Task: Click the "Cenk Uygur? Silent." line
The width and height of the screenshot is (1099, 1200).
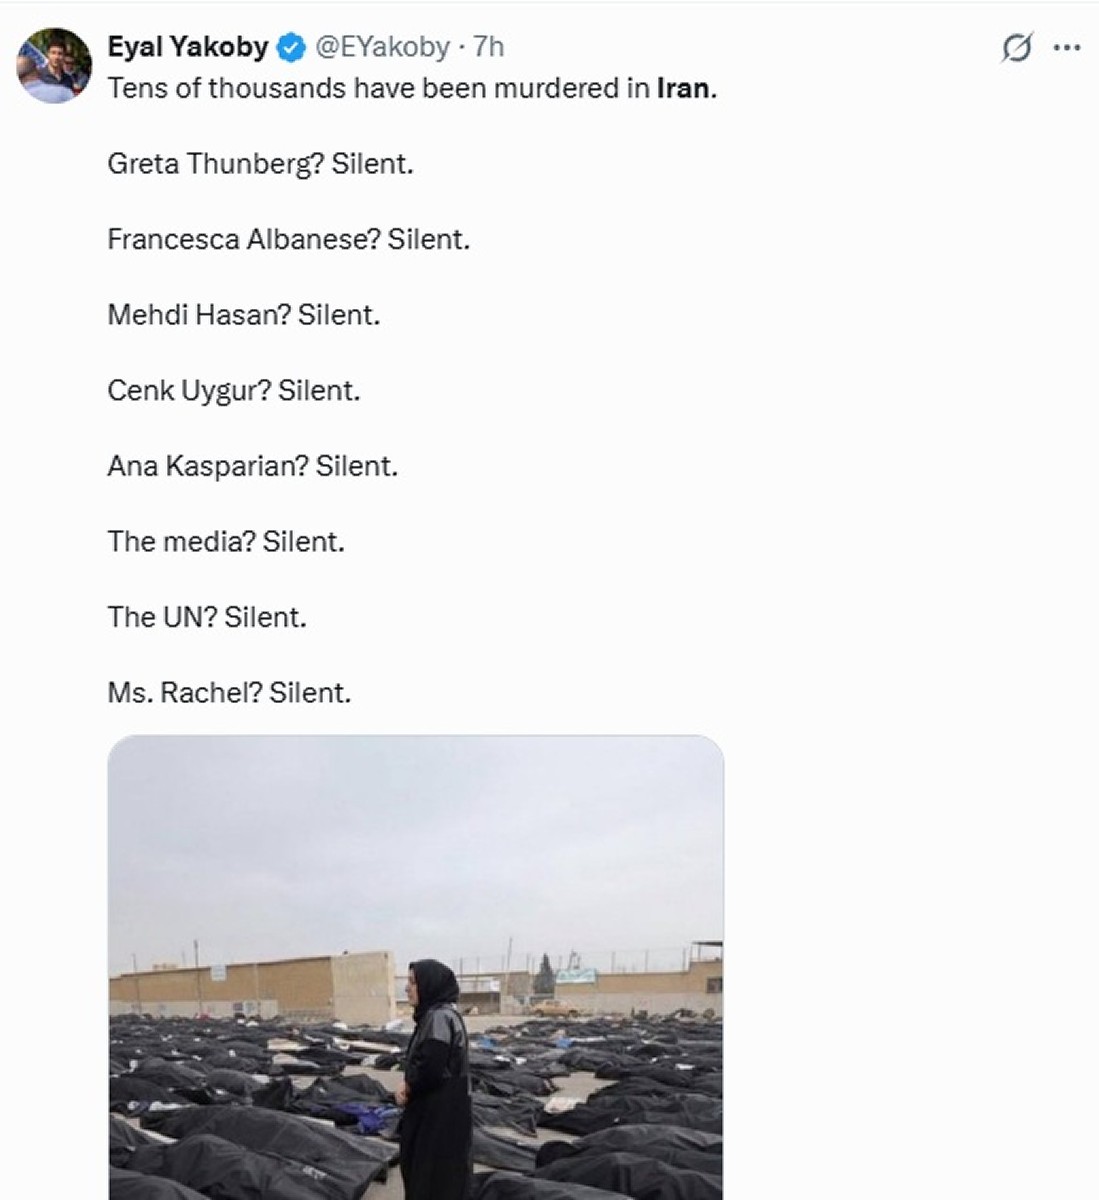Action: click(x=233, y=391)
